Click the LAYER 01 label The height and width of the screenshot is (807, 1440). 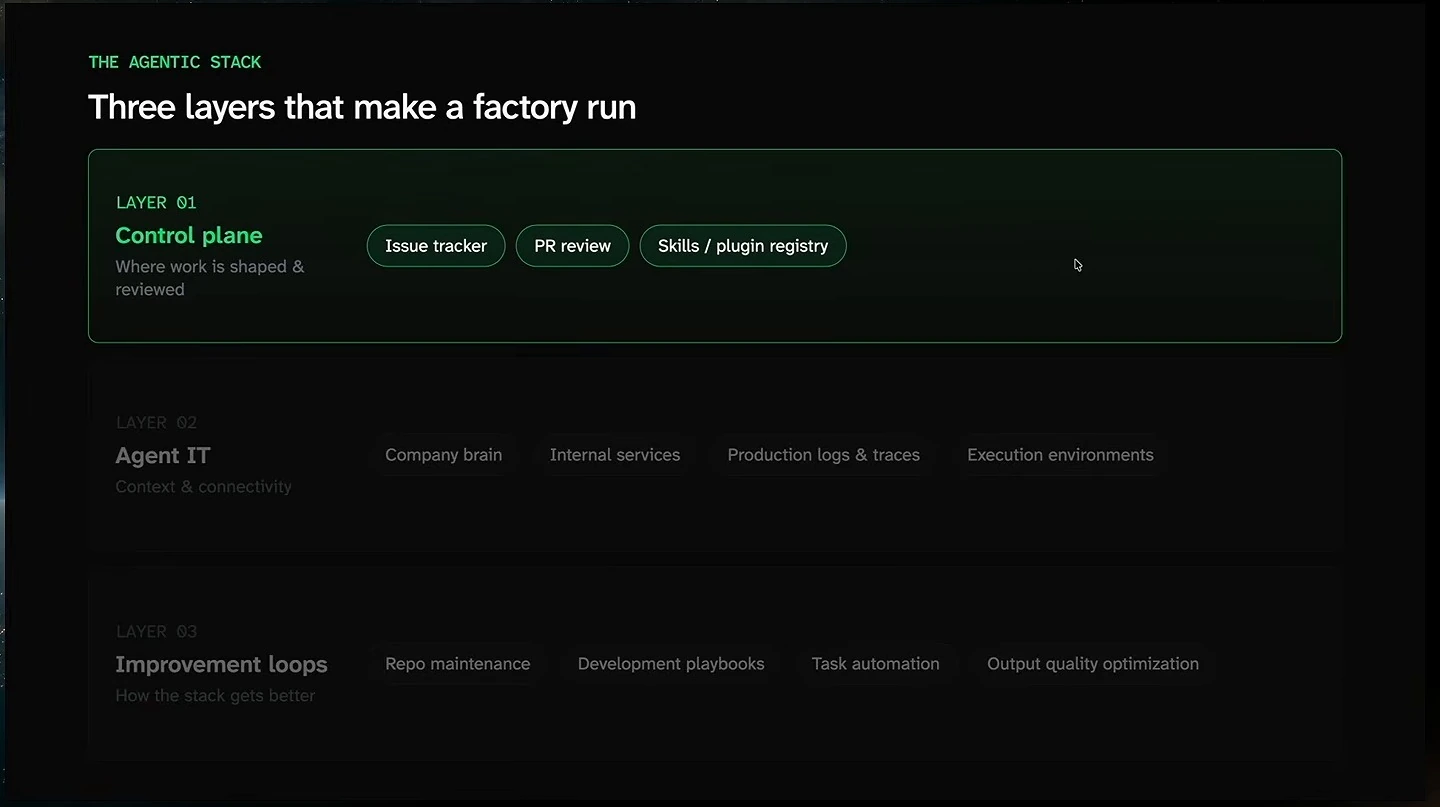(x=156, y=203)
